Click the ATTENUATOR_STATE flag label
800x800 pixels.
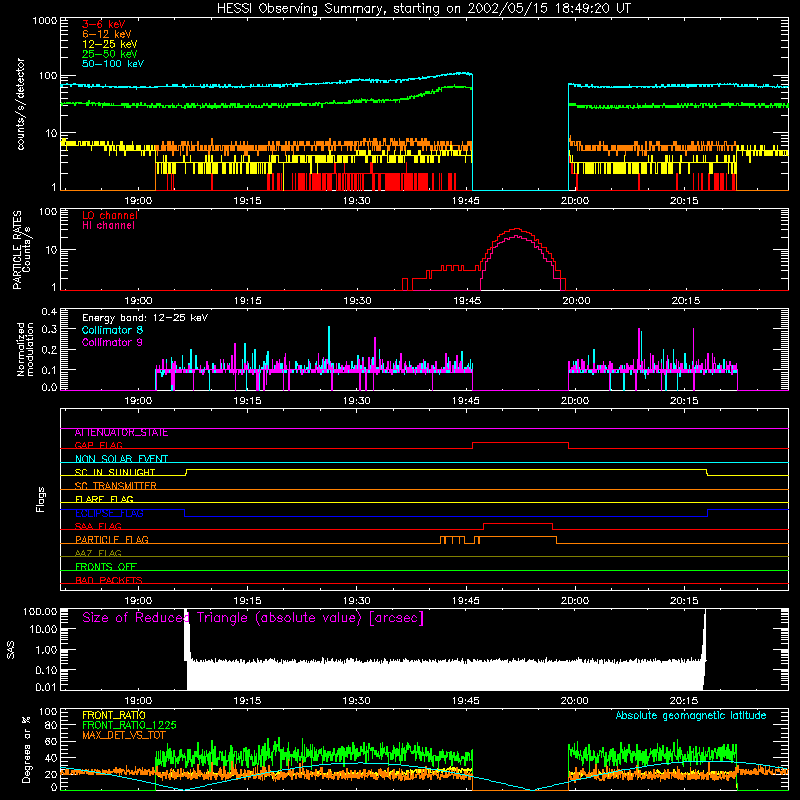click(x=121, y=433)
